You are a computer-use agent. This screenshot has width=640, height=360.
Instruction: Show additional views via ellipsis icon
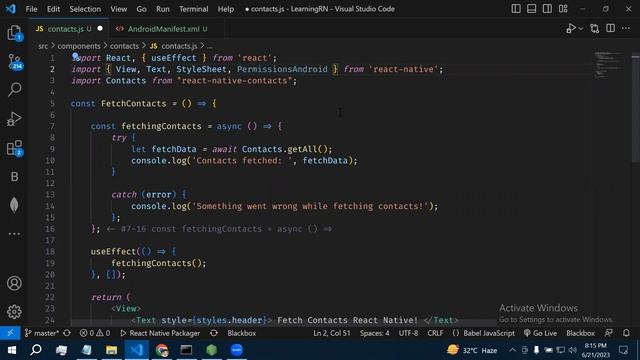tap(14, 234)
